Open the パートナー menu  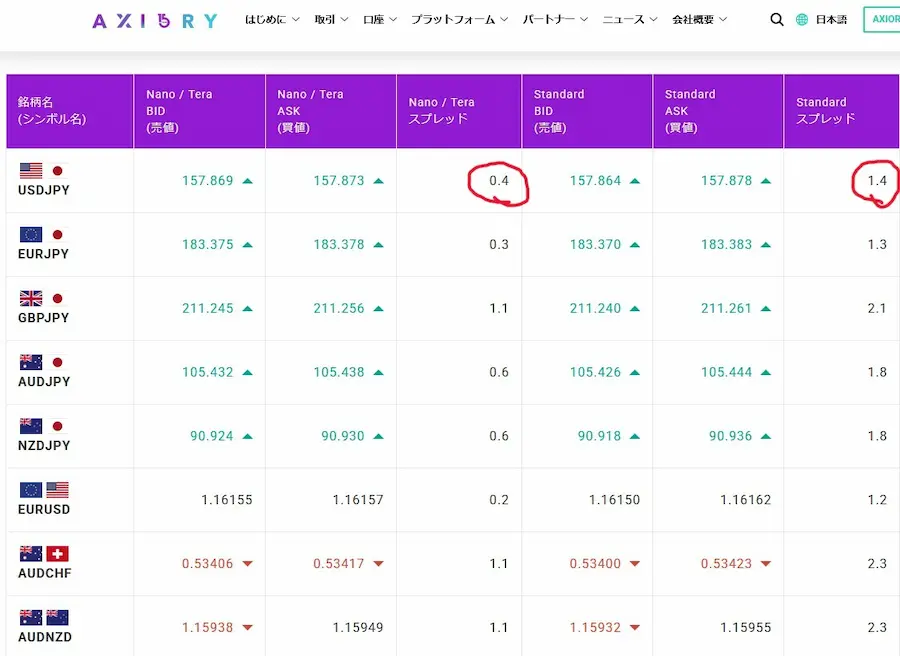tap(555, 20)
